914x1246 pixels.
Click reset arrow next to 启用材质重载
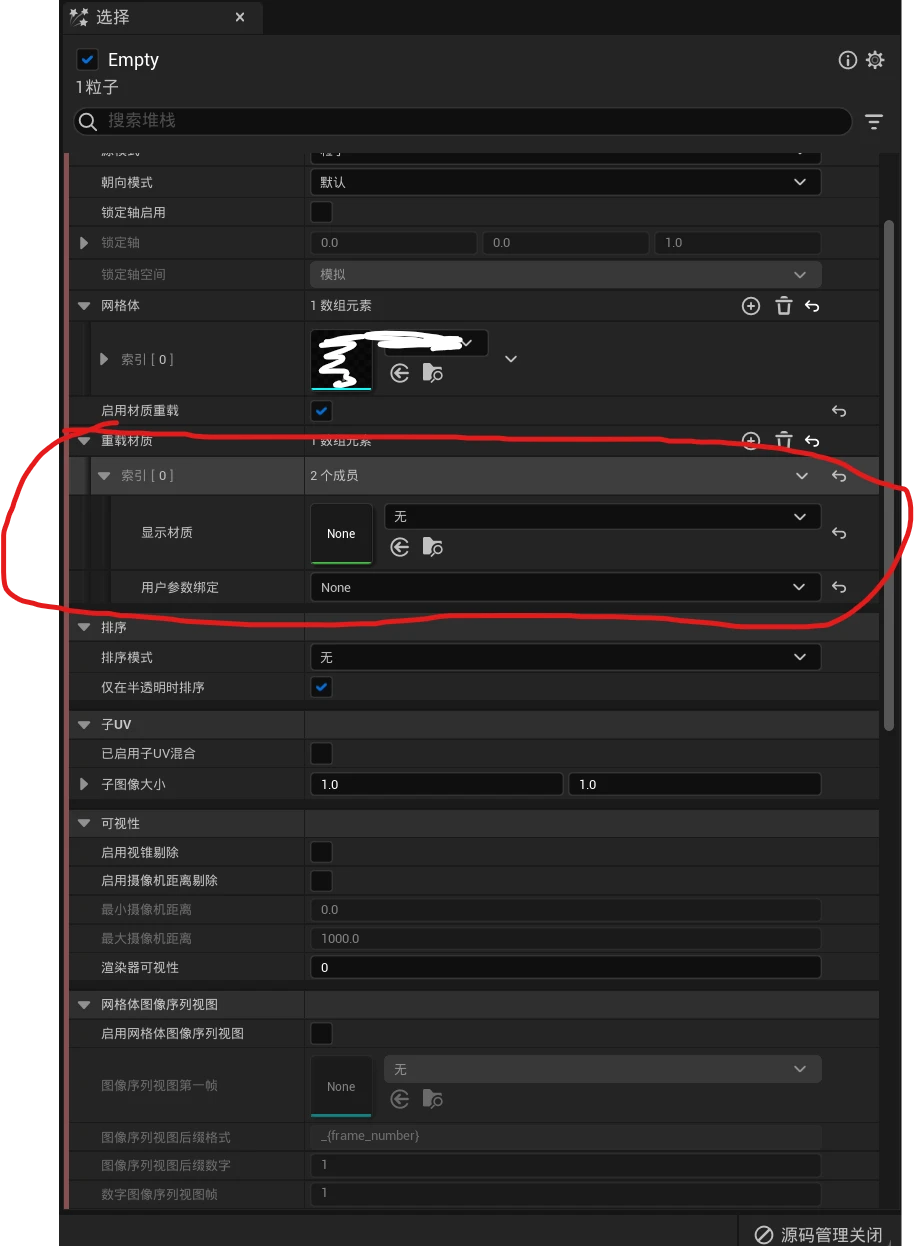[x=839, y=411]
